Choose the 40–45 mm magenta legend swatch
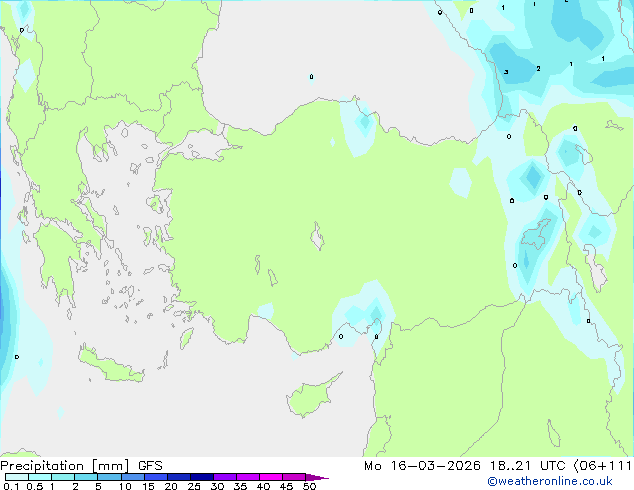The height and width of the screenshot is (490, 634). click(x=271, y=477)
